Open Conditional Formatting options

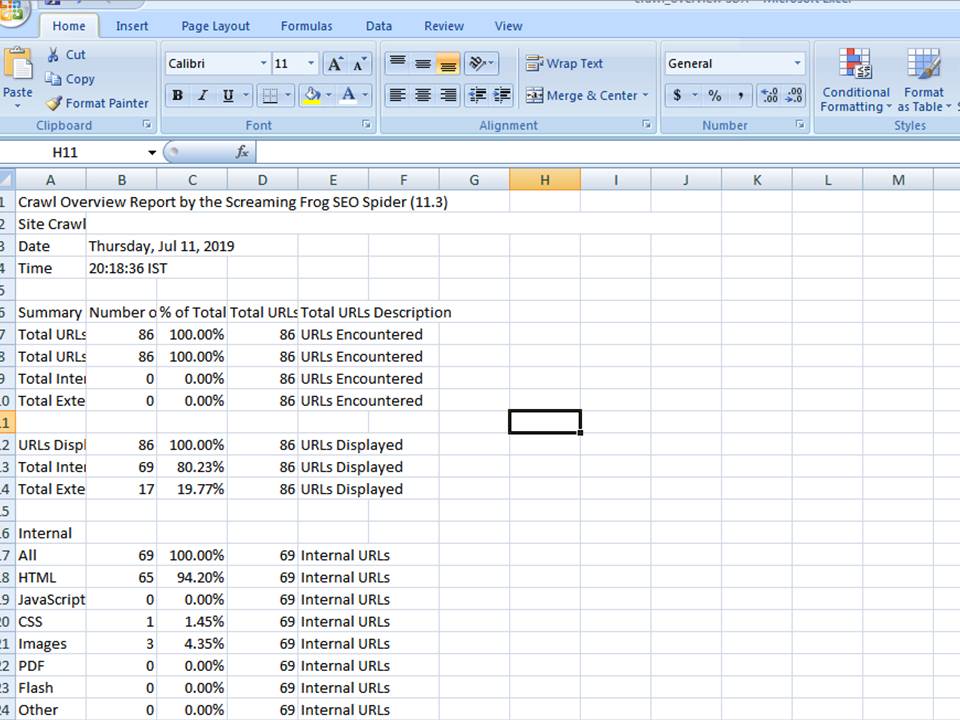[x=855, y=80]
